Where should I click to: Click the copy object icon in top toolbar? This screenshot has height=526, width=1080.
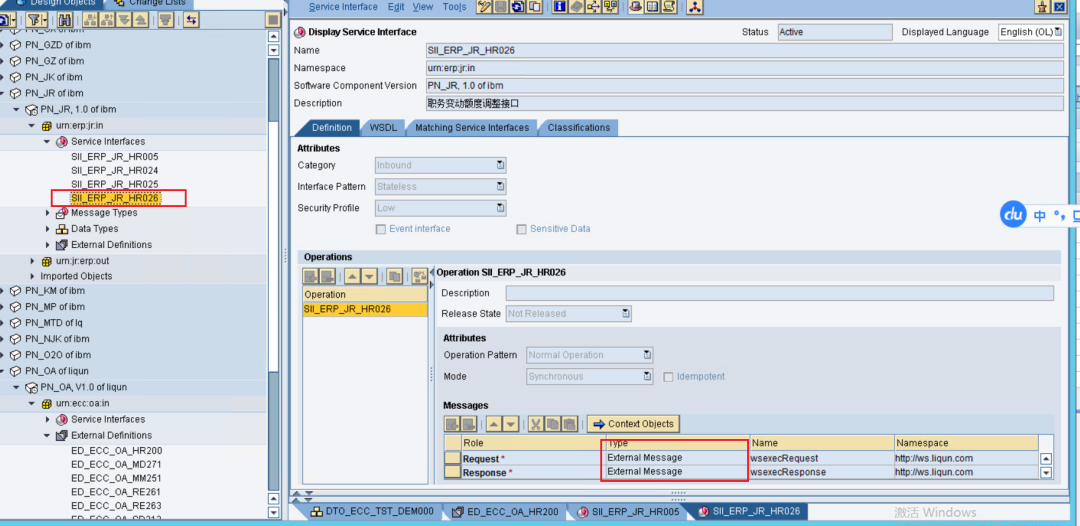(x=534, y=7)
